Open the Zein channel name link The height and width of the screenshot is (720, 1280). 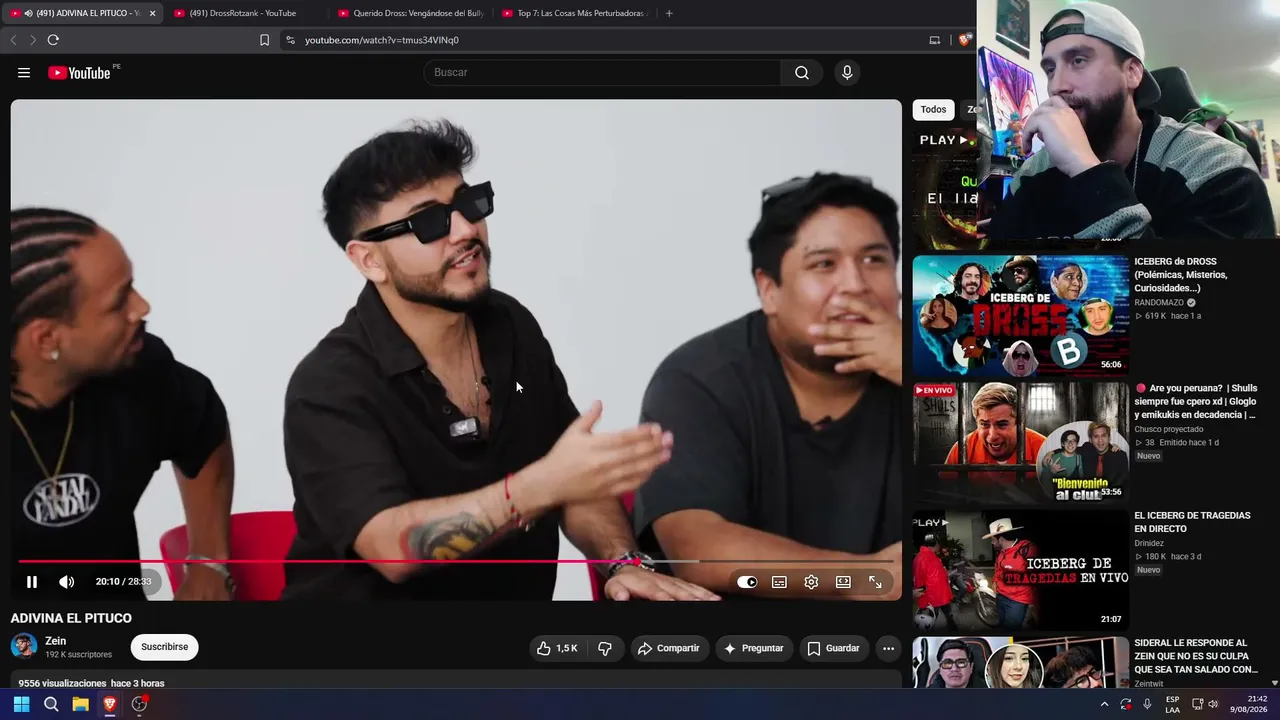(56, 641)
